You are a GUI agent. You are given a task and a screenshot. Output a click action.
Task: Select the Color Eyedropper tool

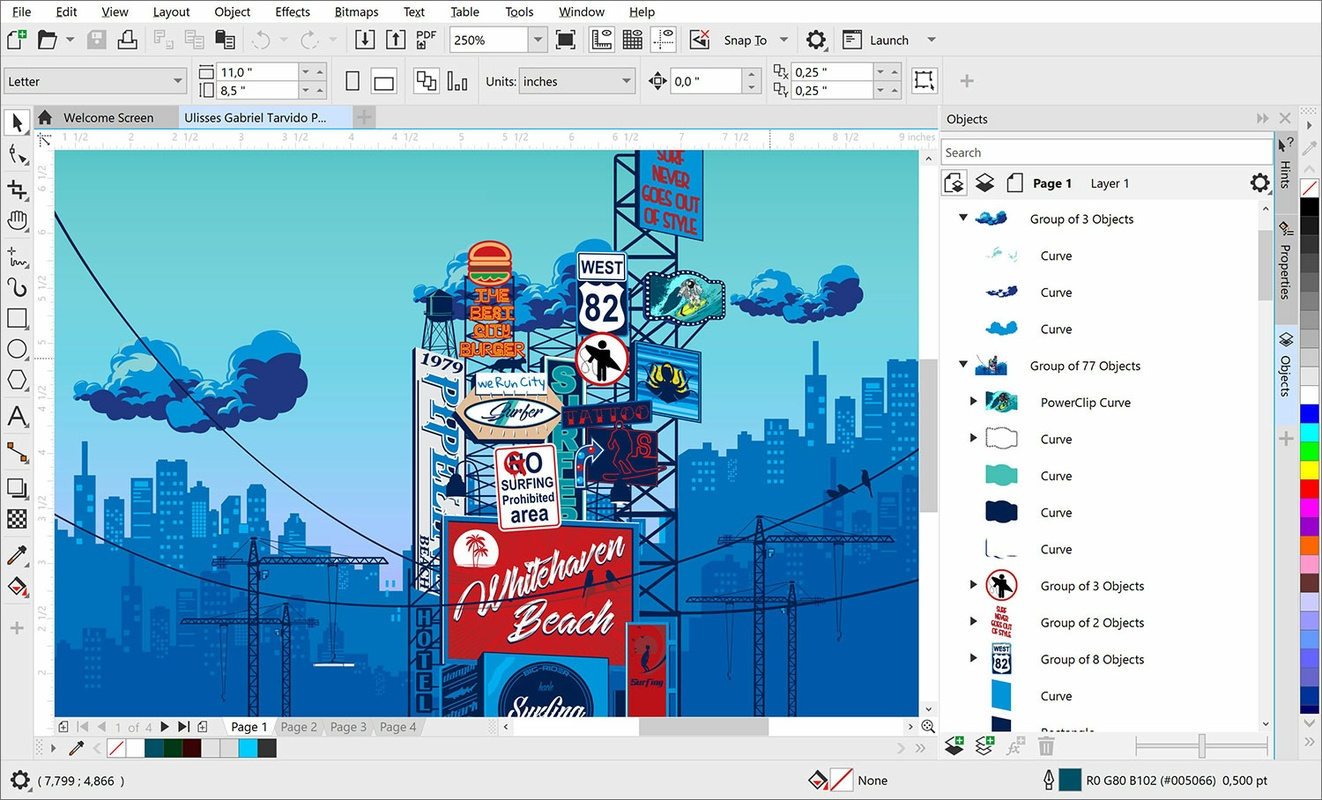(16, 554)
